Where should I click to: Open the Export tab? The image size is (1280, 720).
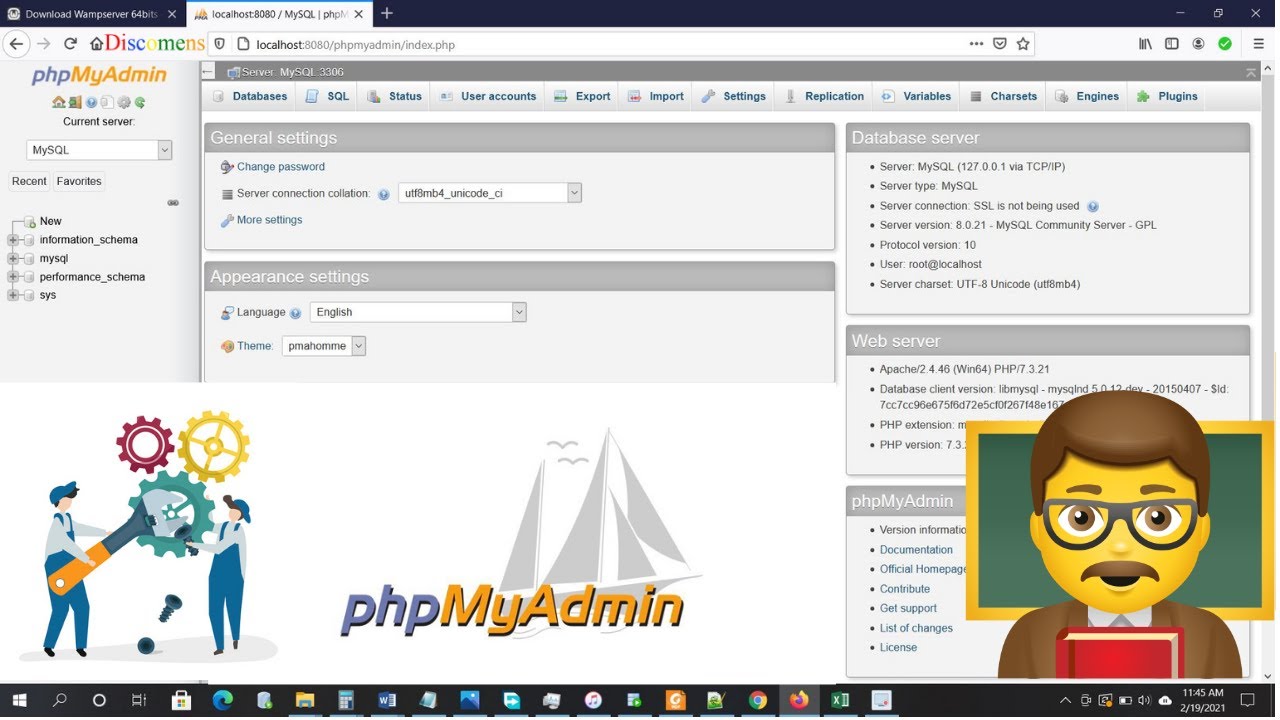[x=582, y=96]
